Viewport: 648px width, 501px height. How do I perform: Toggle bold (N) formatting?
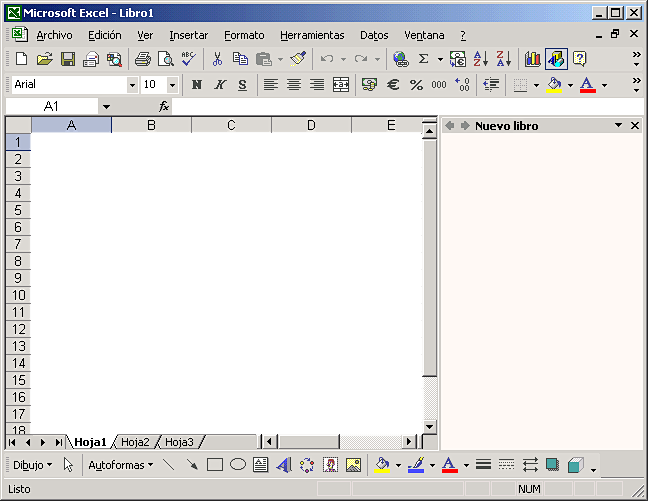(197, 85)
